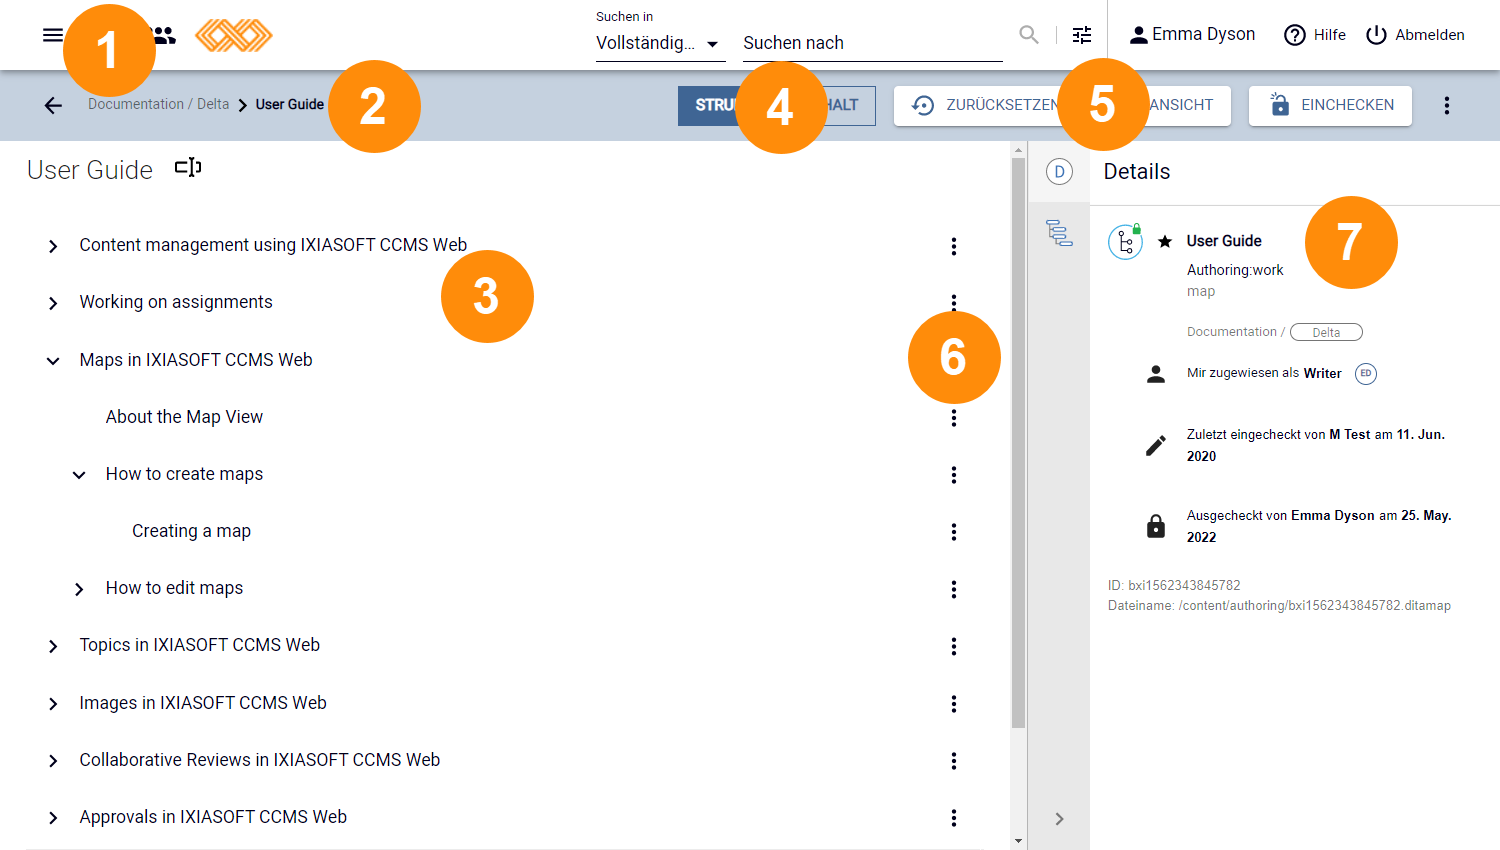Open advanced search filter settings
The width and height of the screenshot is (1500, 850).
pos(1082,35)
